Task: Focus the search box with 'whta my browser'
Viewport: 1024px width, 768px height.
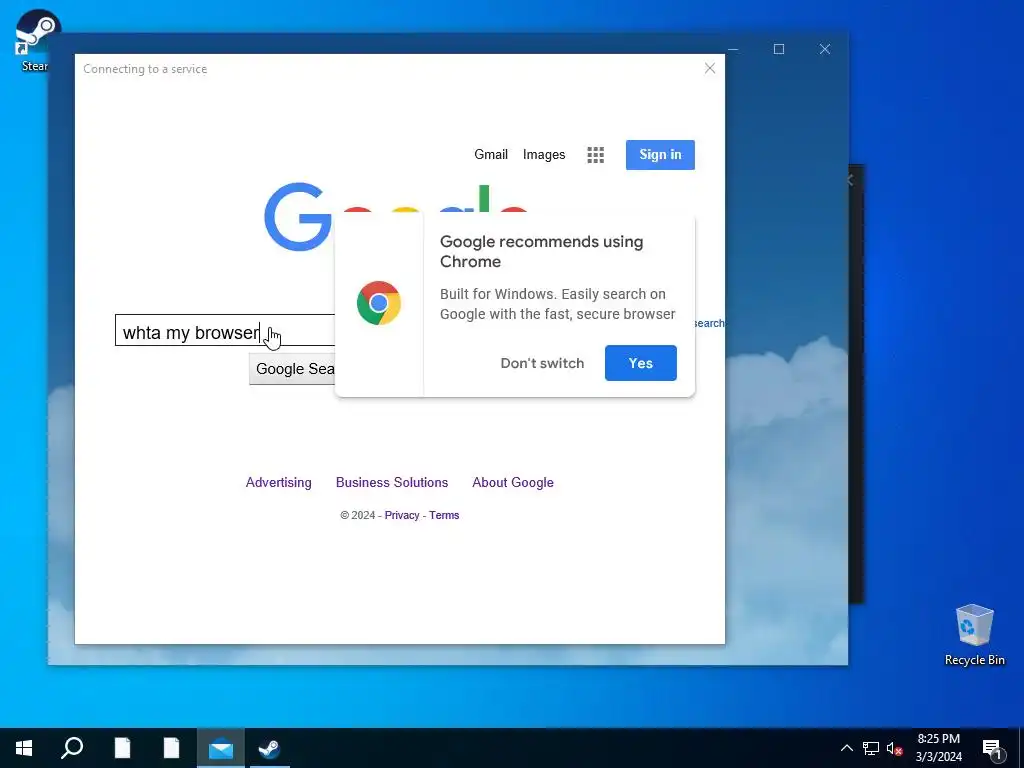Action: [x=225, y=330]
